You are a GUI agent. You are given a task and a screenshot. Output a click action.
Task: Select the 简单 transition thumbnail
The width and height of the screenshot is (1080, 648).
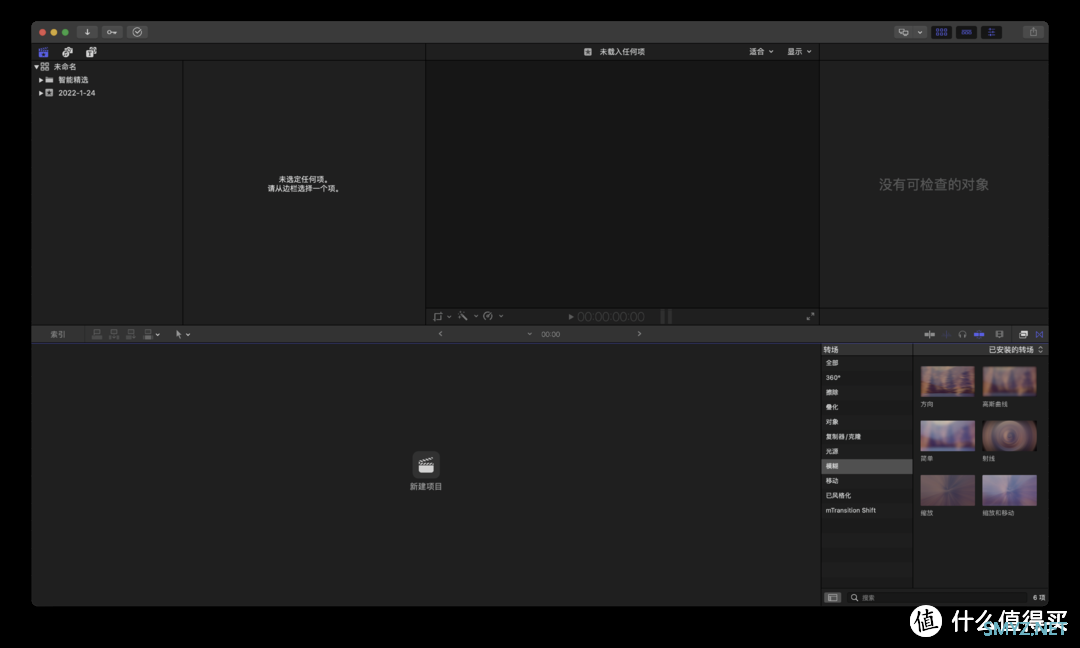[x=947, y=436]
